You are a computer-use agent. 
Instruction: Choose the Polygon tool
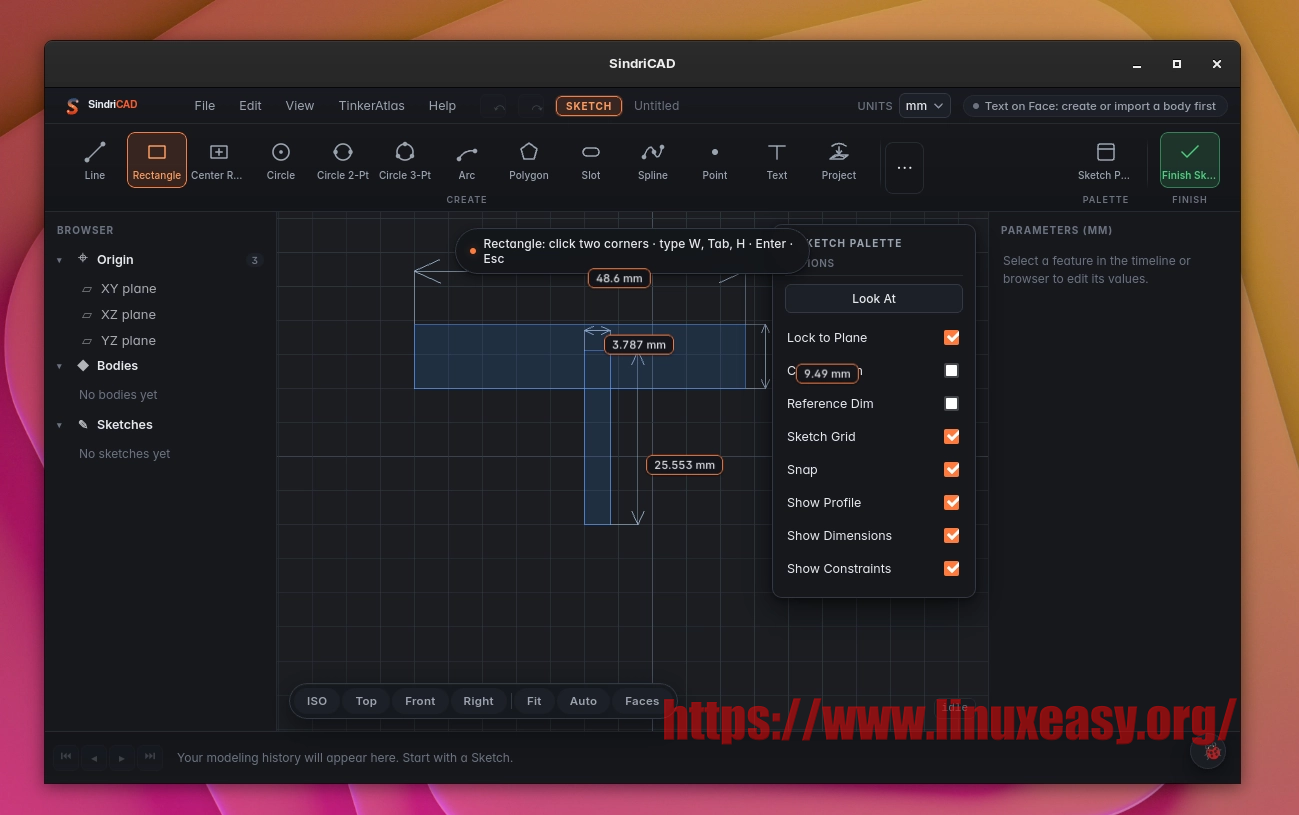tap(529, 160)
